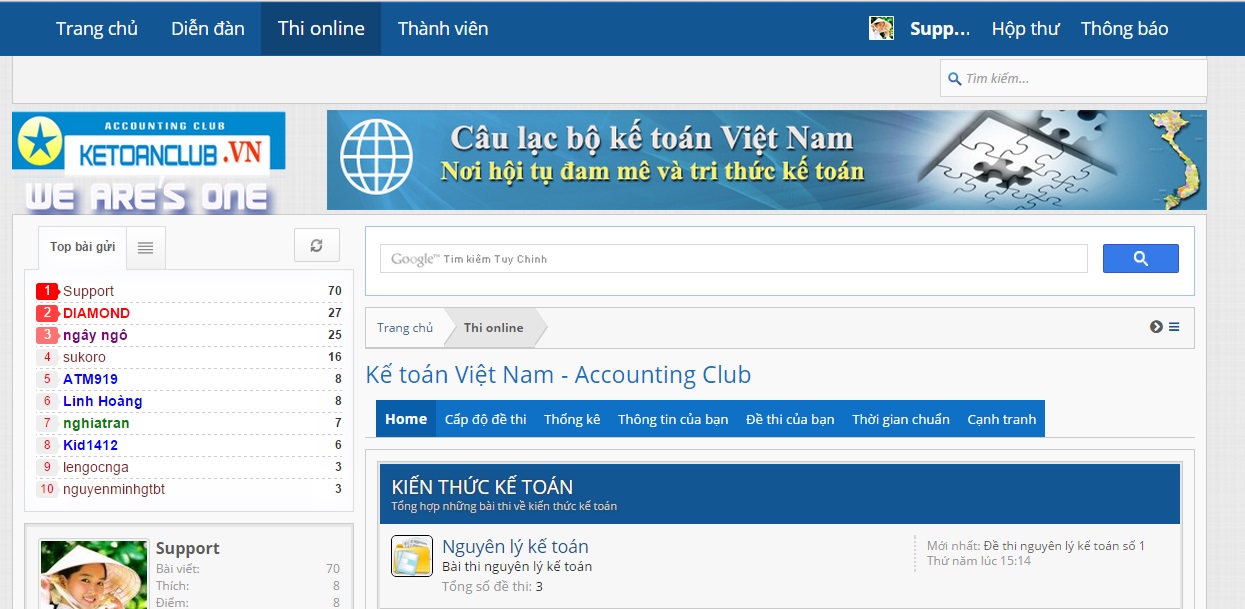Click the round arrow icon in breadcrumb bar
Screen dimensions: 1245x609
click(x=1156, y=327)
